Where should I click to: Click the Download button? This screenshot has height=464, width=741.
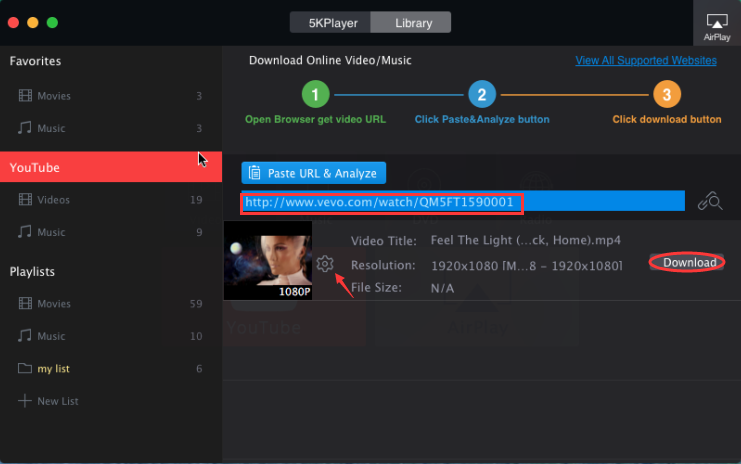coord(690,263)
